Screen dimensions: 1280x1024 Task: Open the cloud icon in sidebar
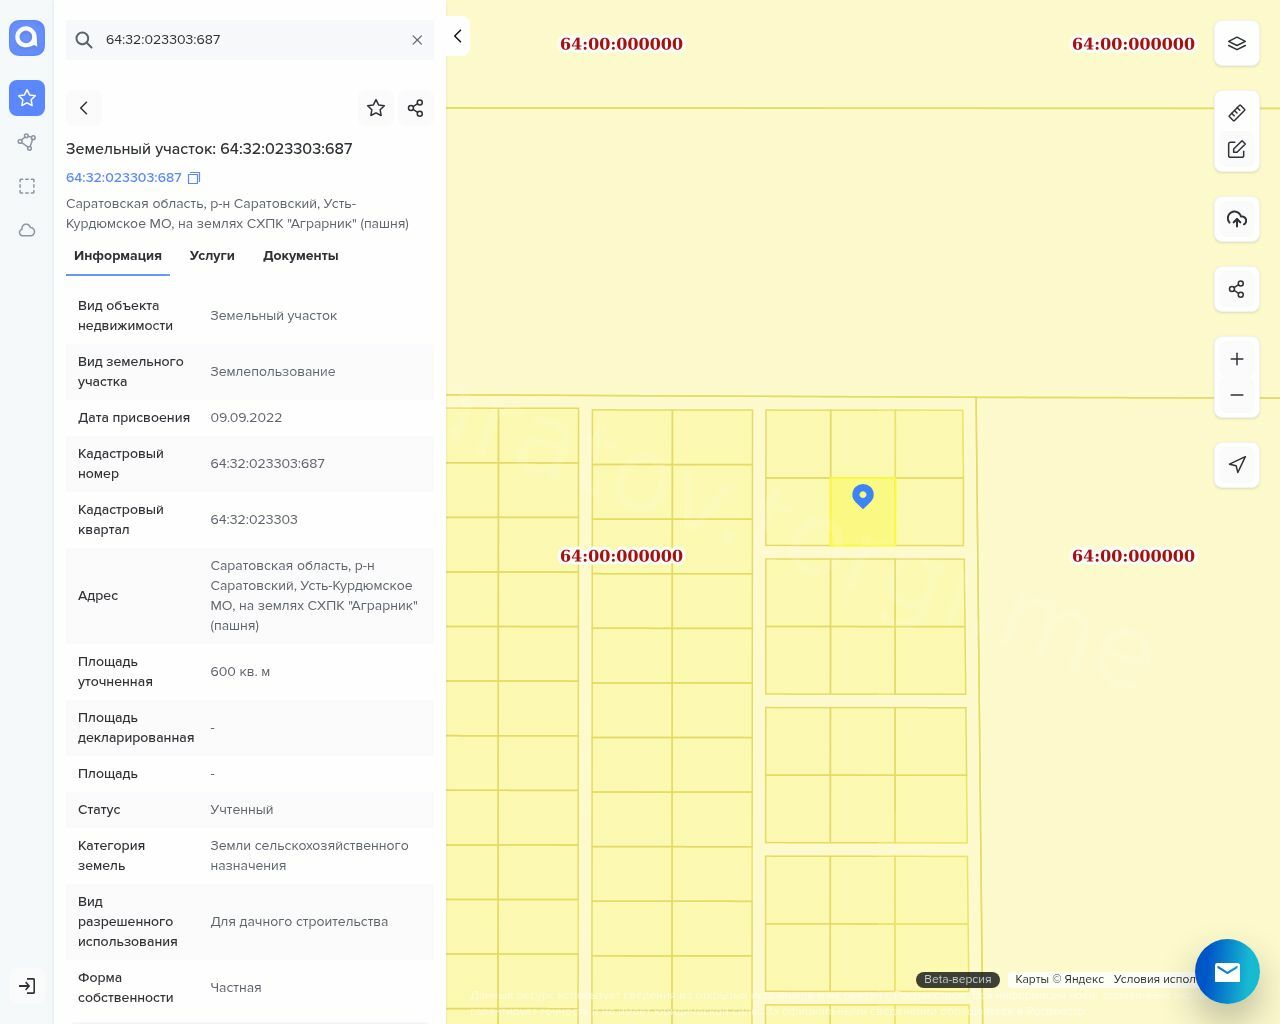pyautogui.click(x=27, y=230)
